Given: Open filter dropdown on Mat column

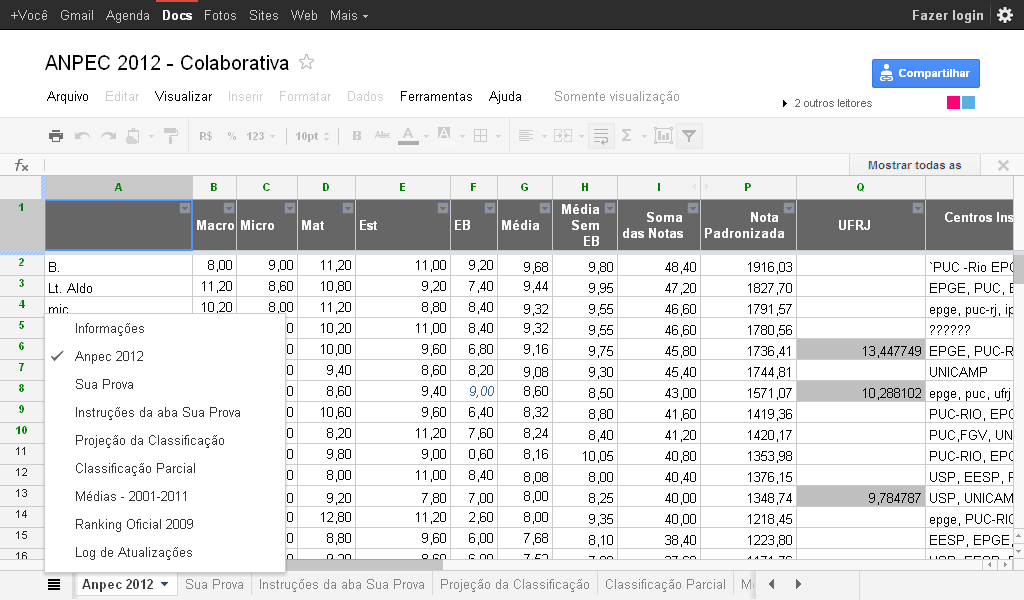Looking at the screenshot, I should pyautogui.click(x=347, y=208).
